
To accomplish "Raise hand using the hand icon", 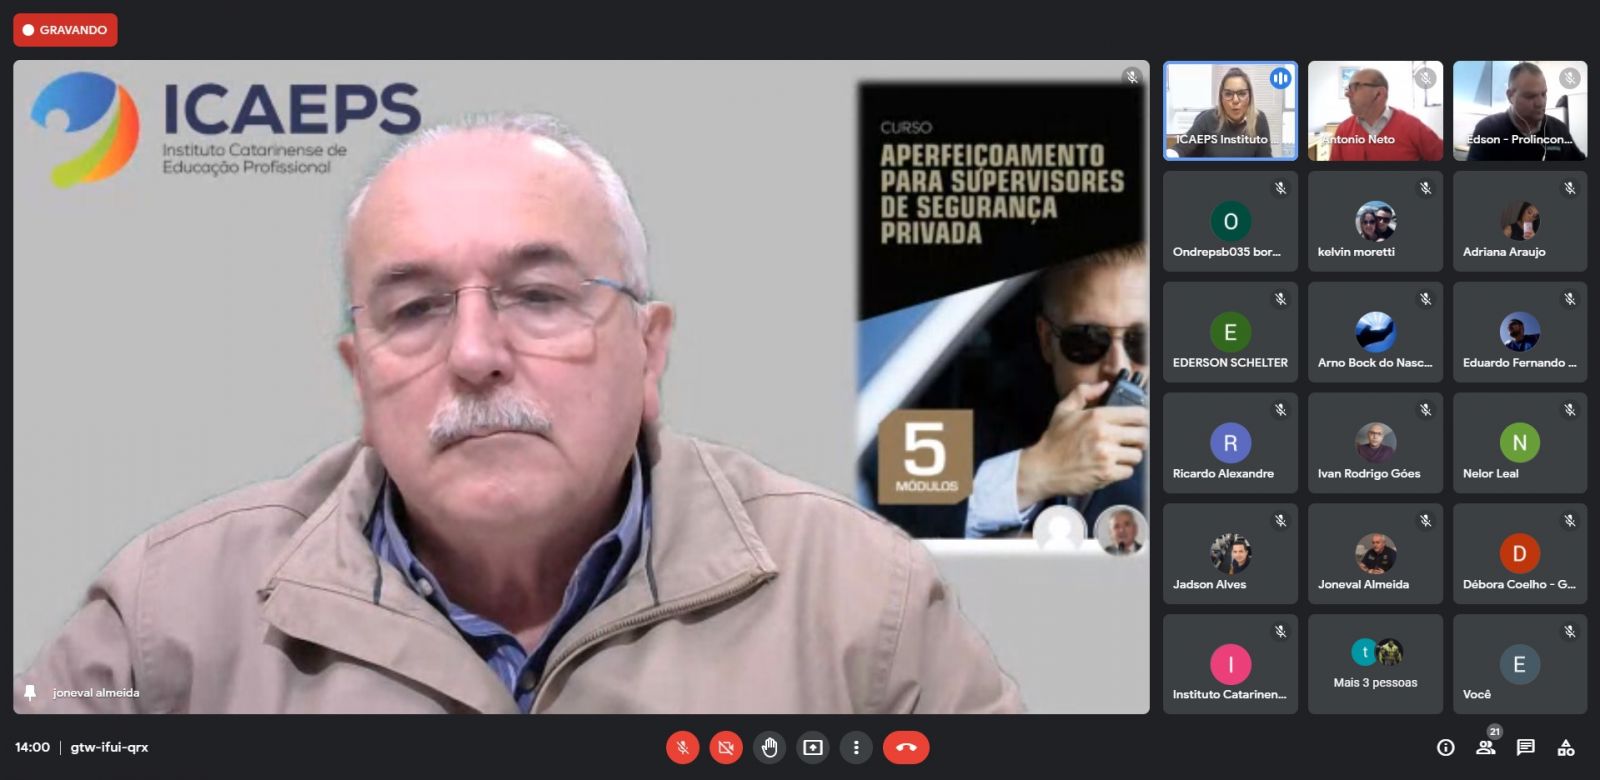I will pos(769,747).
